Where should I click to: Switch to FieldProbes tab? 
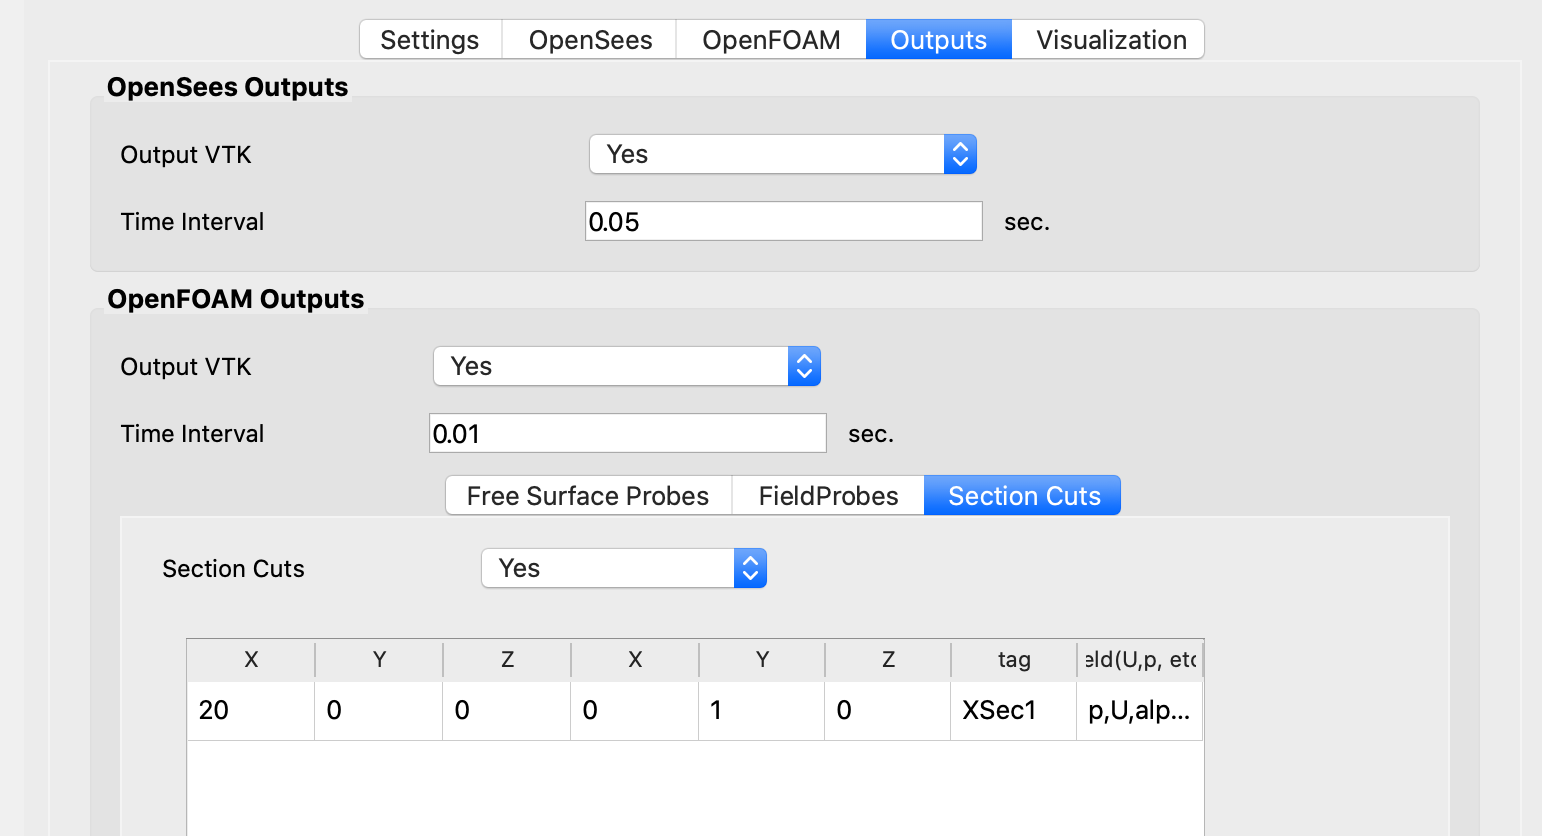828,496
